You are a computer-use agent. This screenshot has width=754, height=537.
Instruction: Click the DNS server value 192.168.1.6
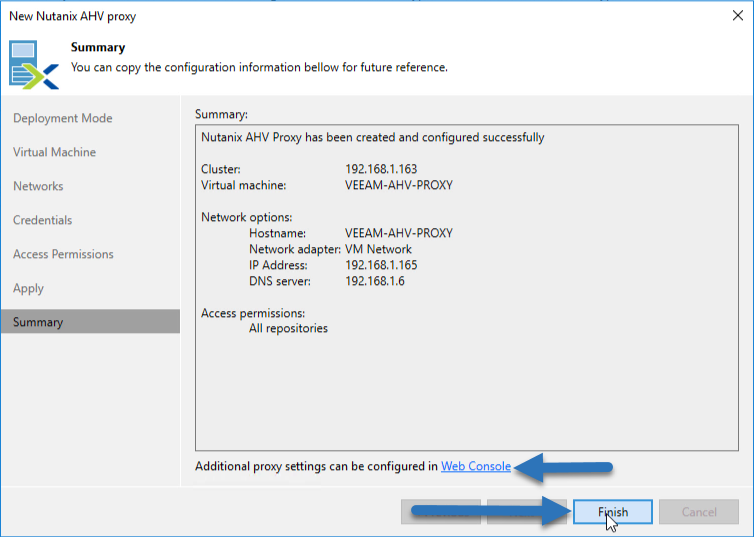pyautogui.click(x=375, y=281)
